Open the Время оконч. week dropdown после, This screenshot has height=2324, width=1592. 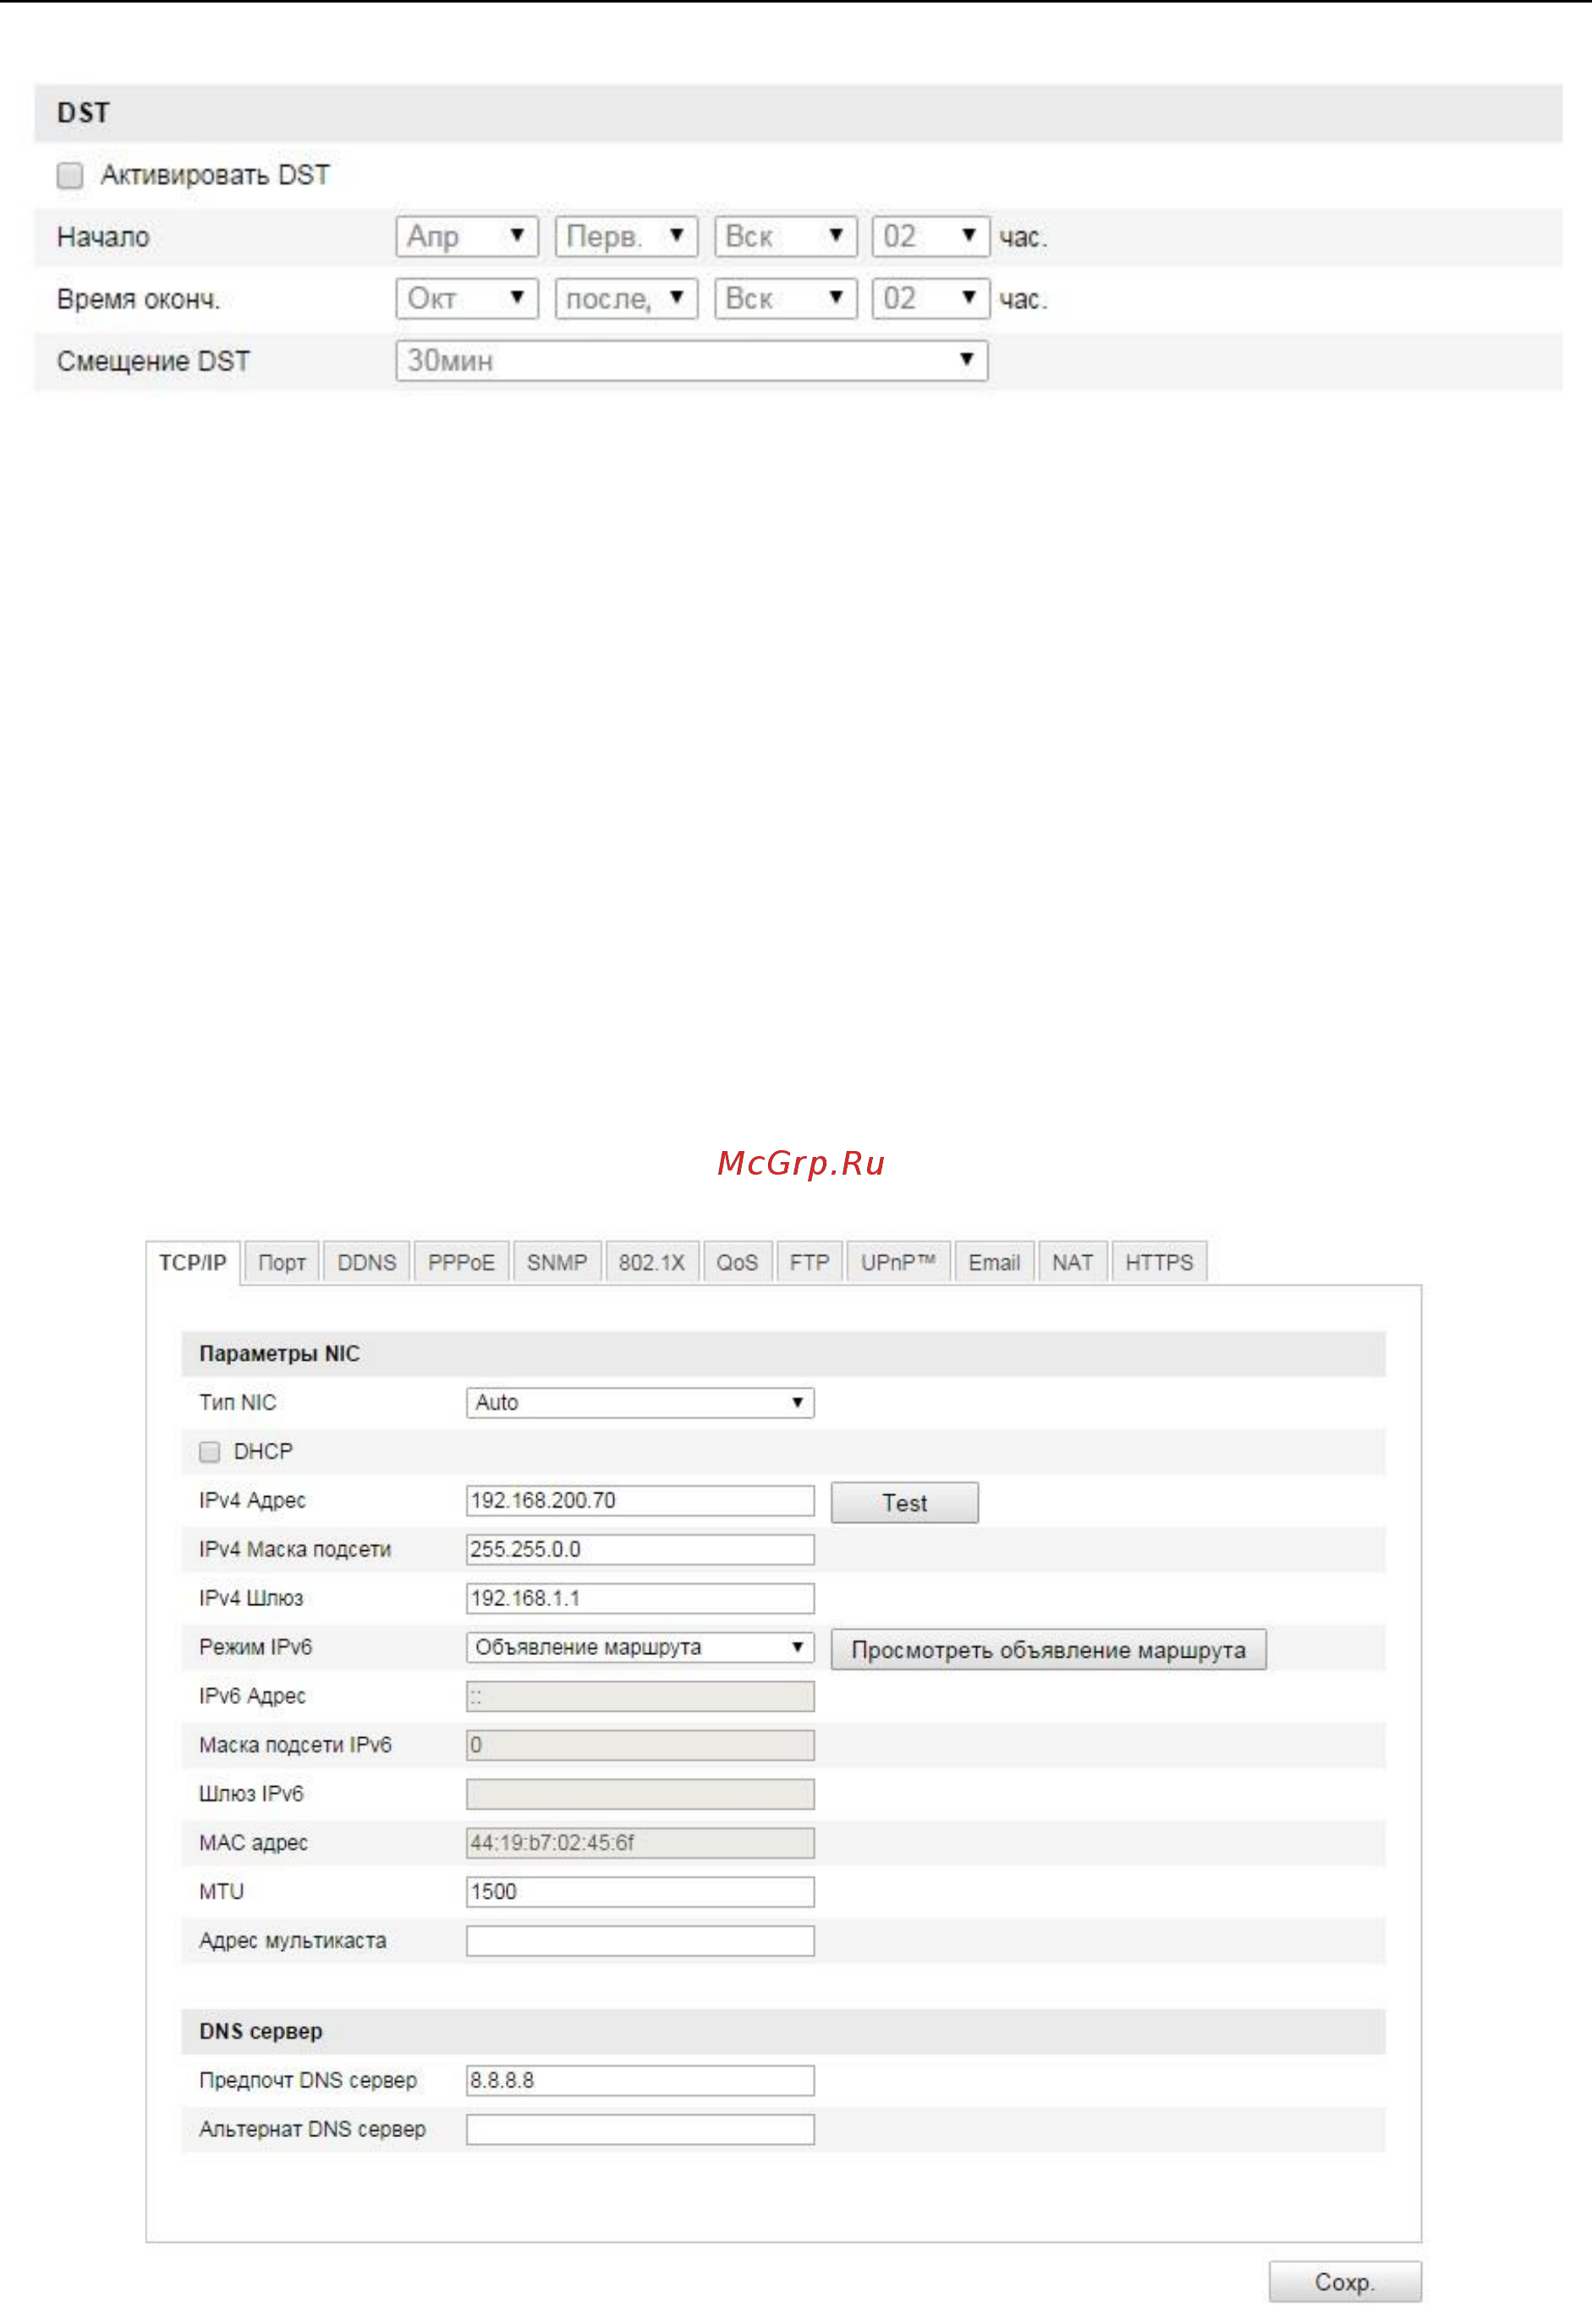(x=626, y=299)
